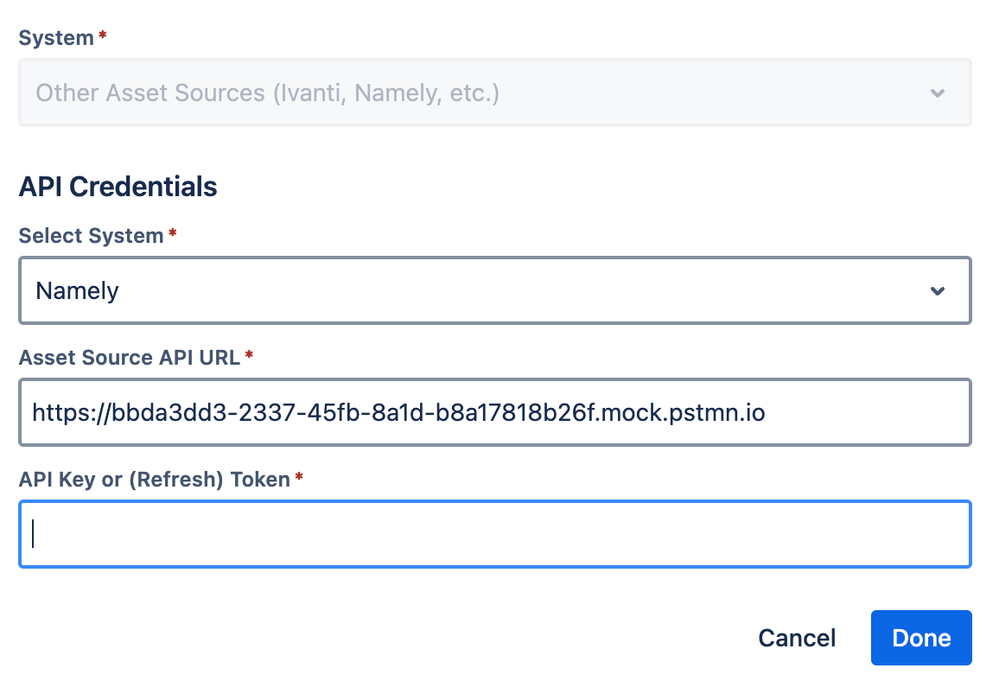Click the red asterisk beside the System label
The width and height of the screenshot is (999, 681).
point(102,38)
